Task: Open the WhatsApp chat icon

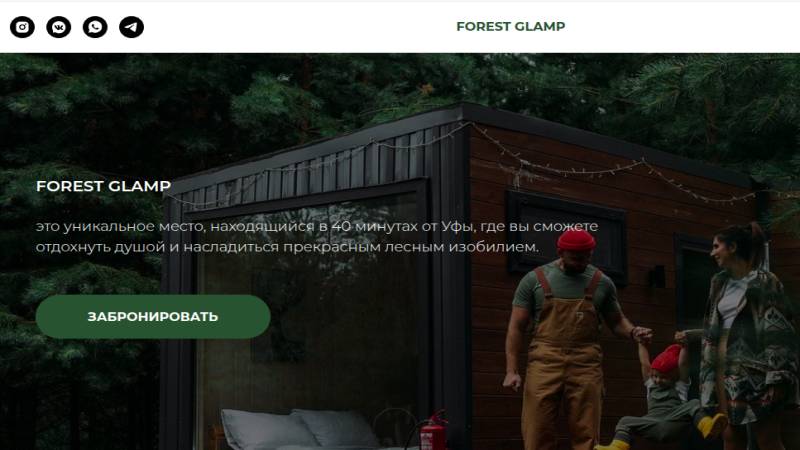Action: 95,27
